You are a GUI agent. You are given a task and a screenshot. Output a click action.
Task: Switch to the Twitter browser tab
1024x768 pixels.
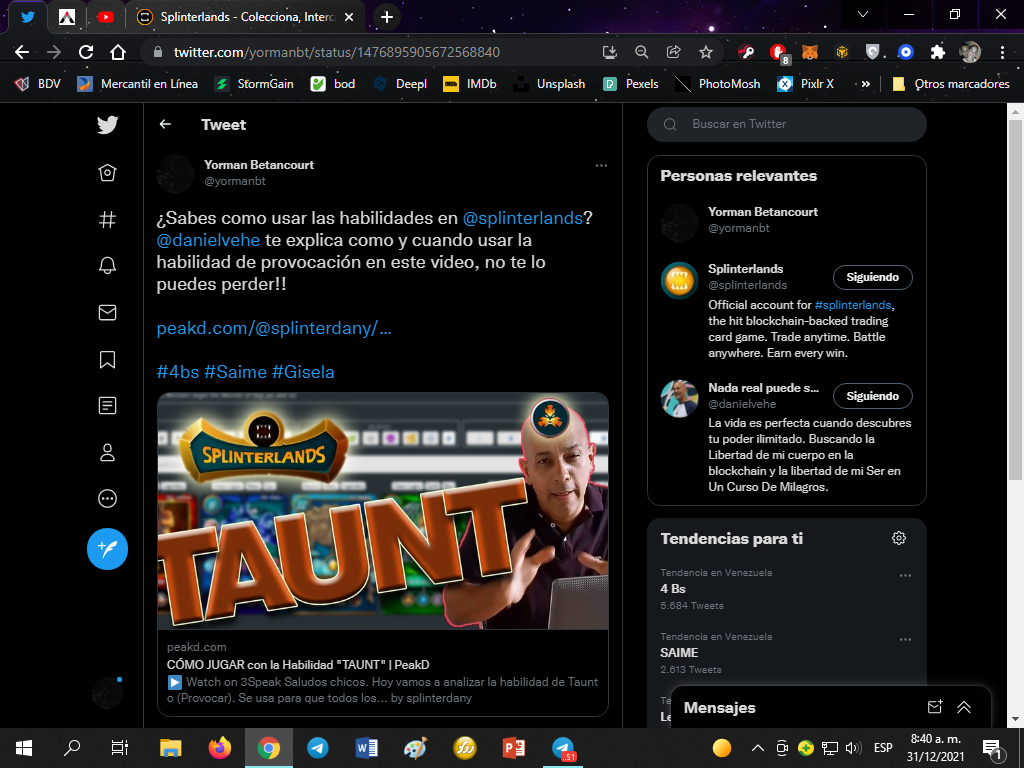point(27,17)
